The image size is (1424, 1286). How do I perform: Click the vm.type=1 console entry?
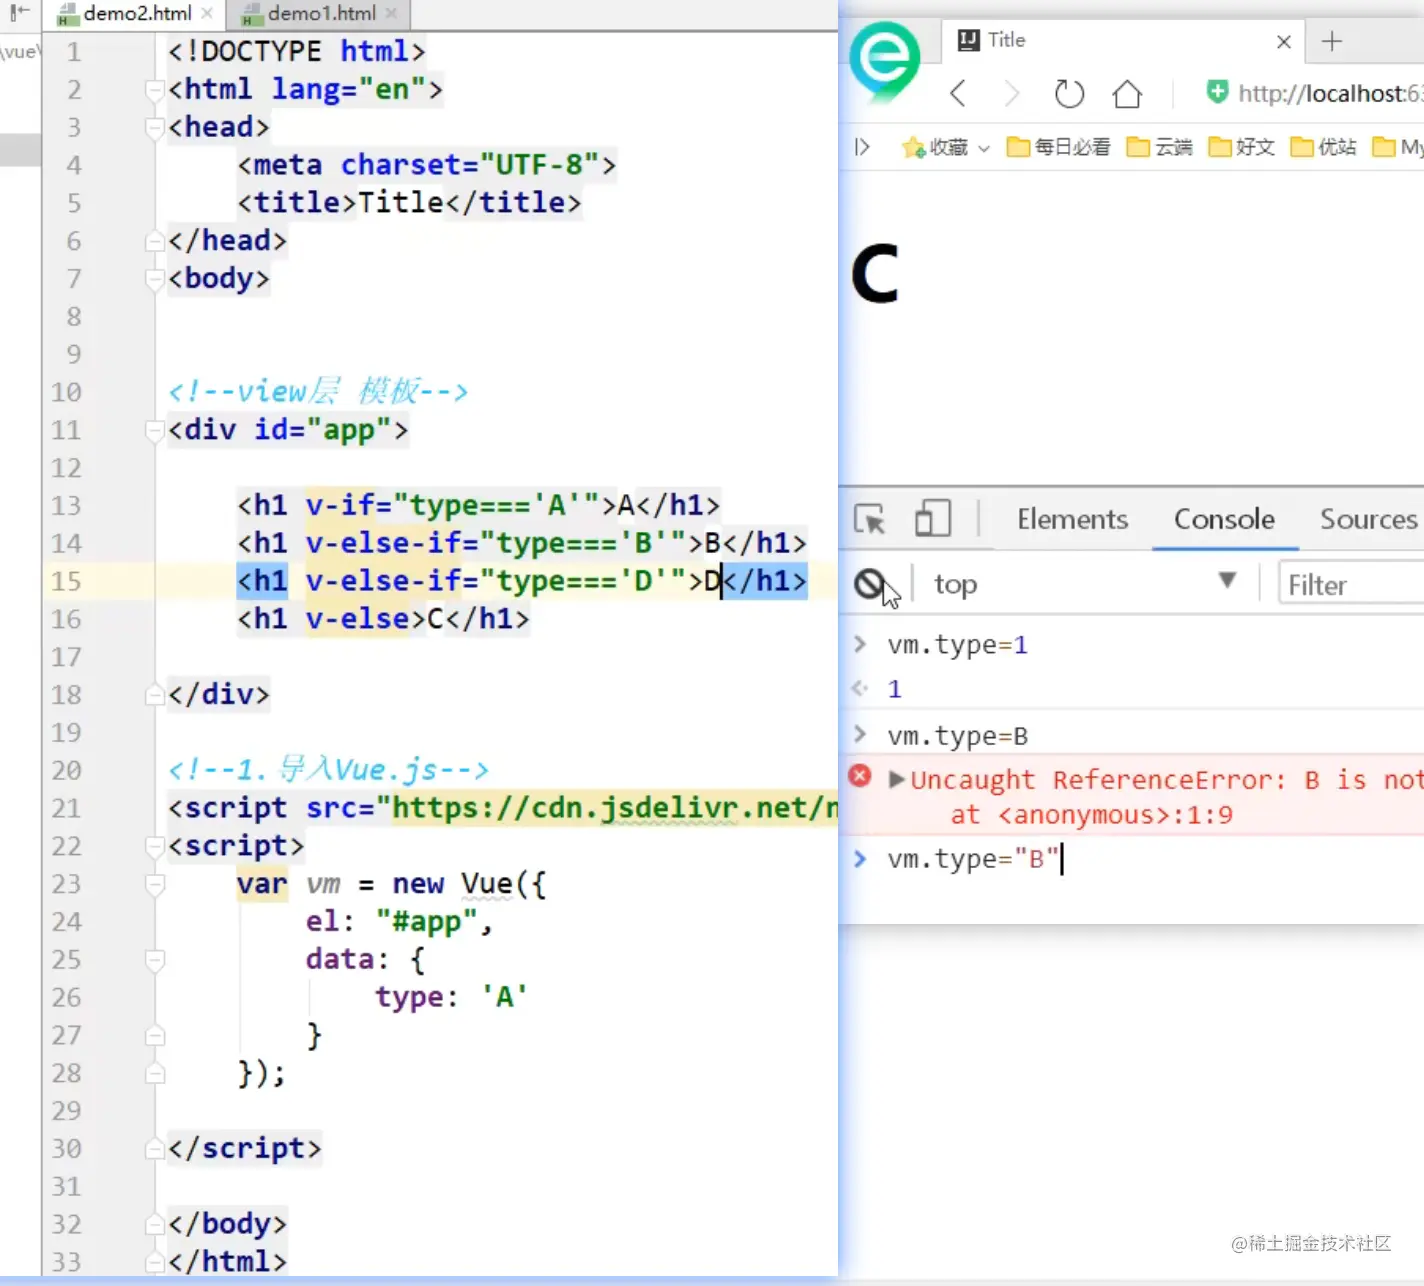pos(957,645)
